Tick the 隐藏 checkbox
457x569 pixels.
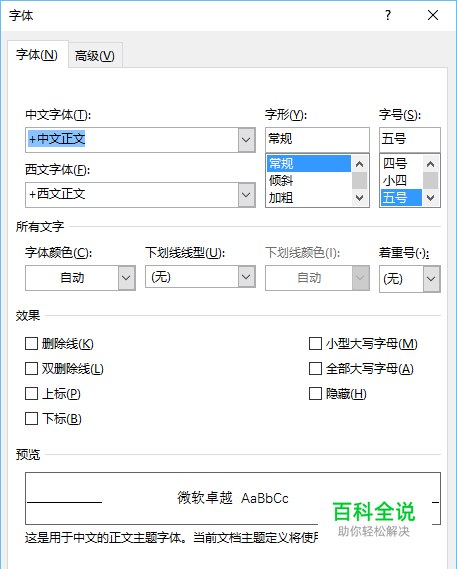tap(315, 393)
